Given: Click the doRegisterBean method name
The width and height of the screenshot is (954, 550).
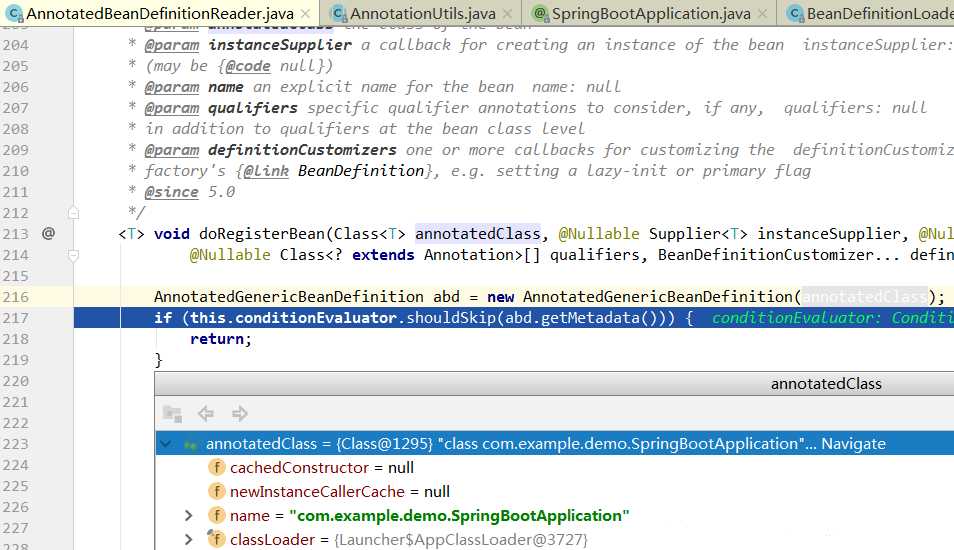Looking at the screenshot, I should coord(262,234).
